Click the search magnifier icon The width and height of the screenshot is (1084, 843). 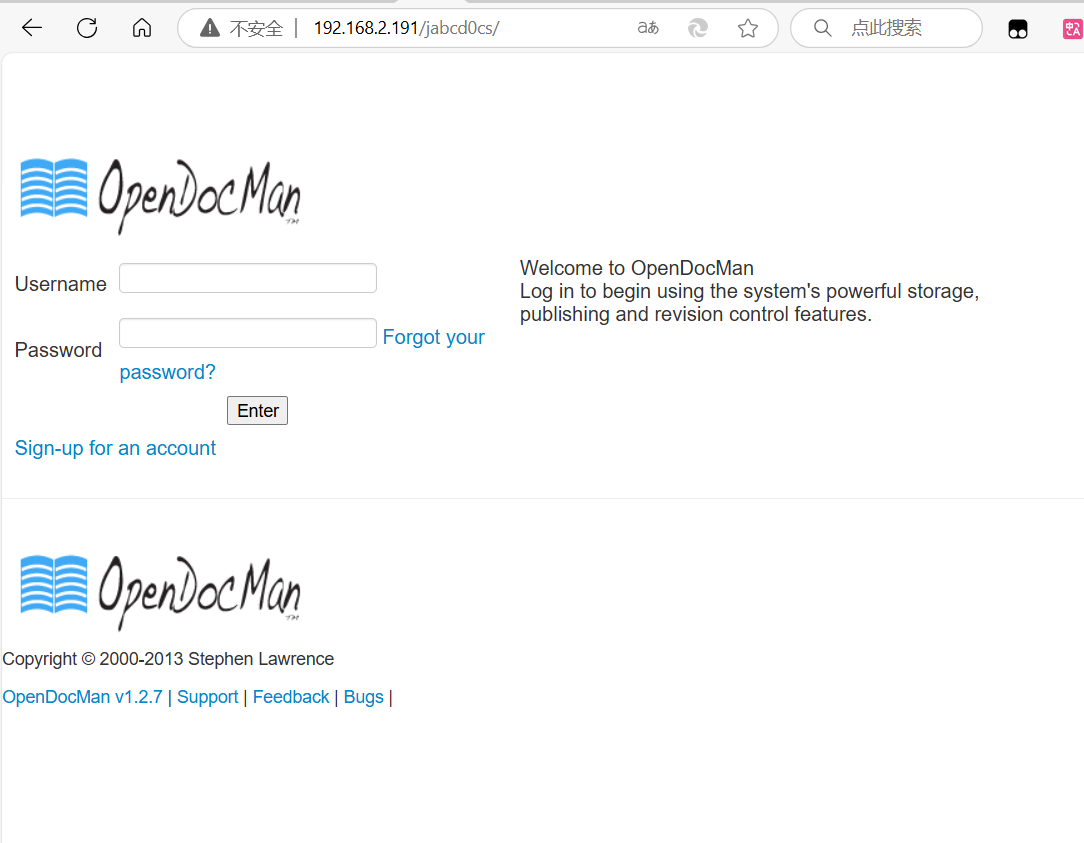point(822,28)
